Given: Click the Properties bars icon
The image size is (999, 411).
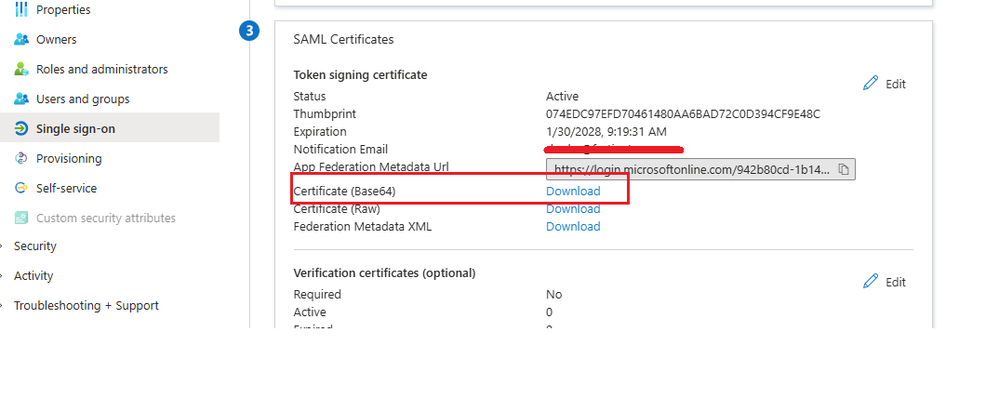Looking at the screenshot, I should pyautogui.click(x=21, y=10).
